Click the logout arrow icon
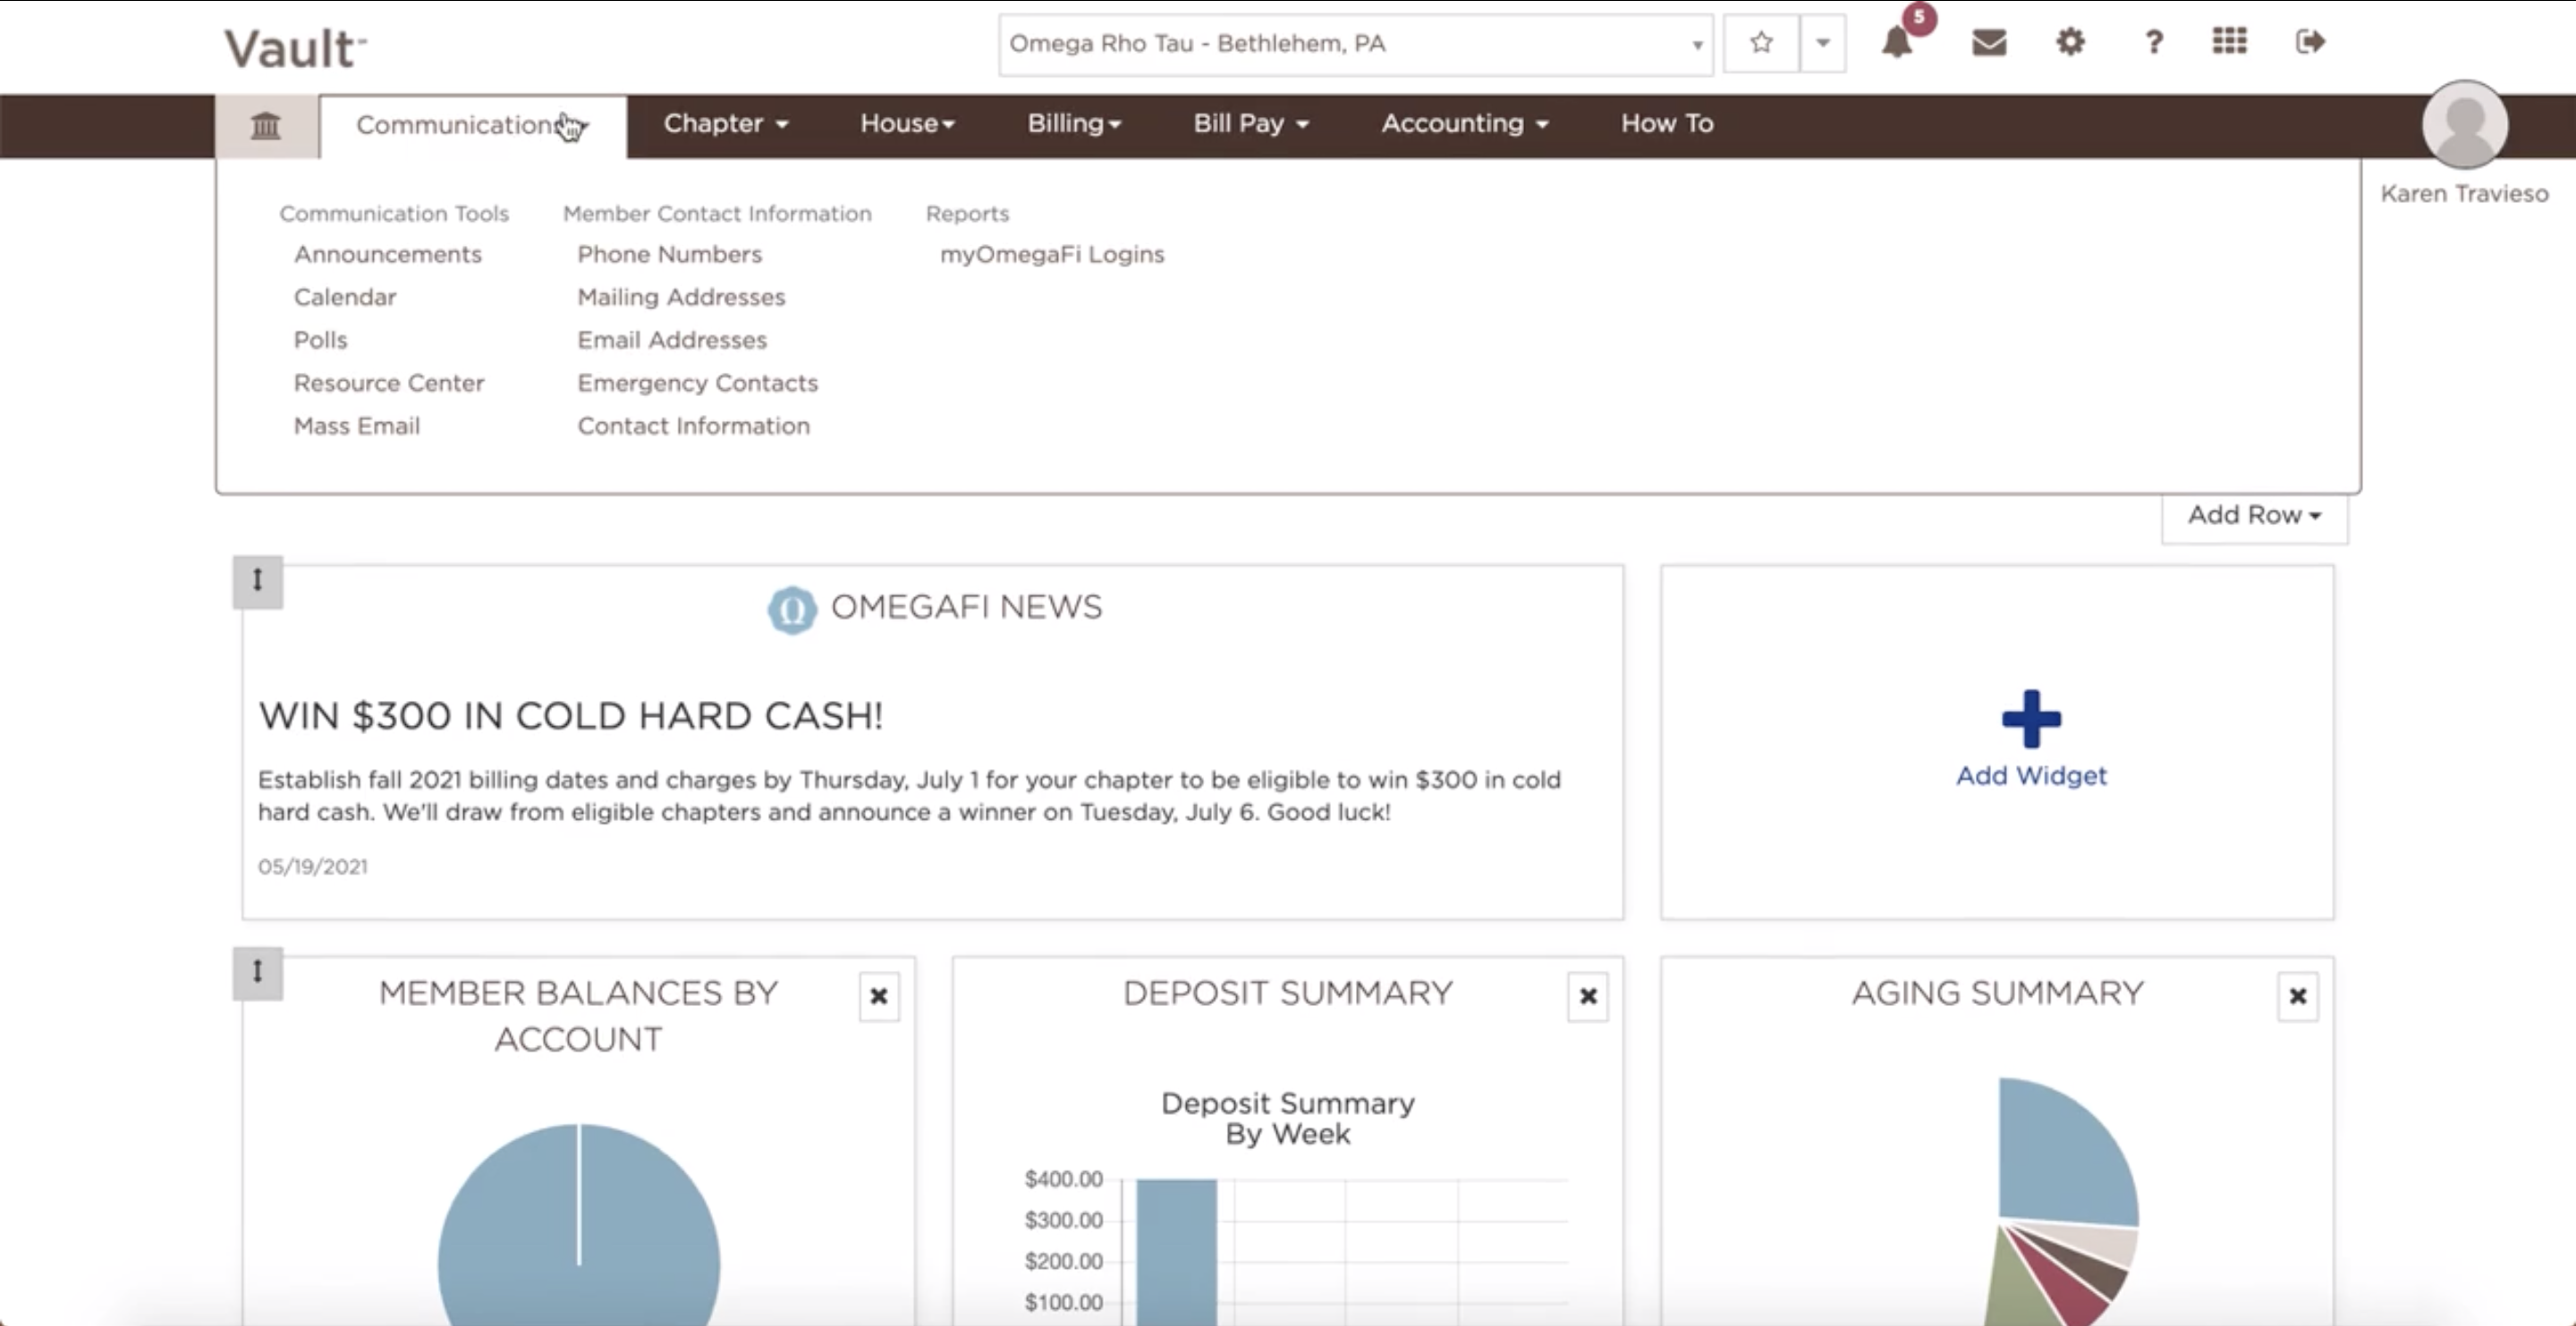Screen dimensions: 2576x1326 [x=2310, y=41]
